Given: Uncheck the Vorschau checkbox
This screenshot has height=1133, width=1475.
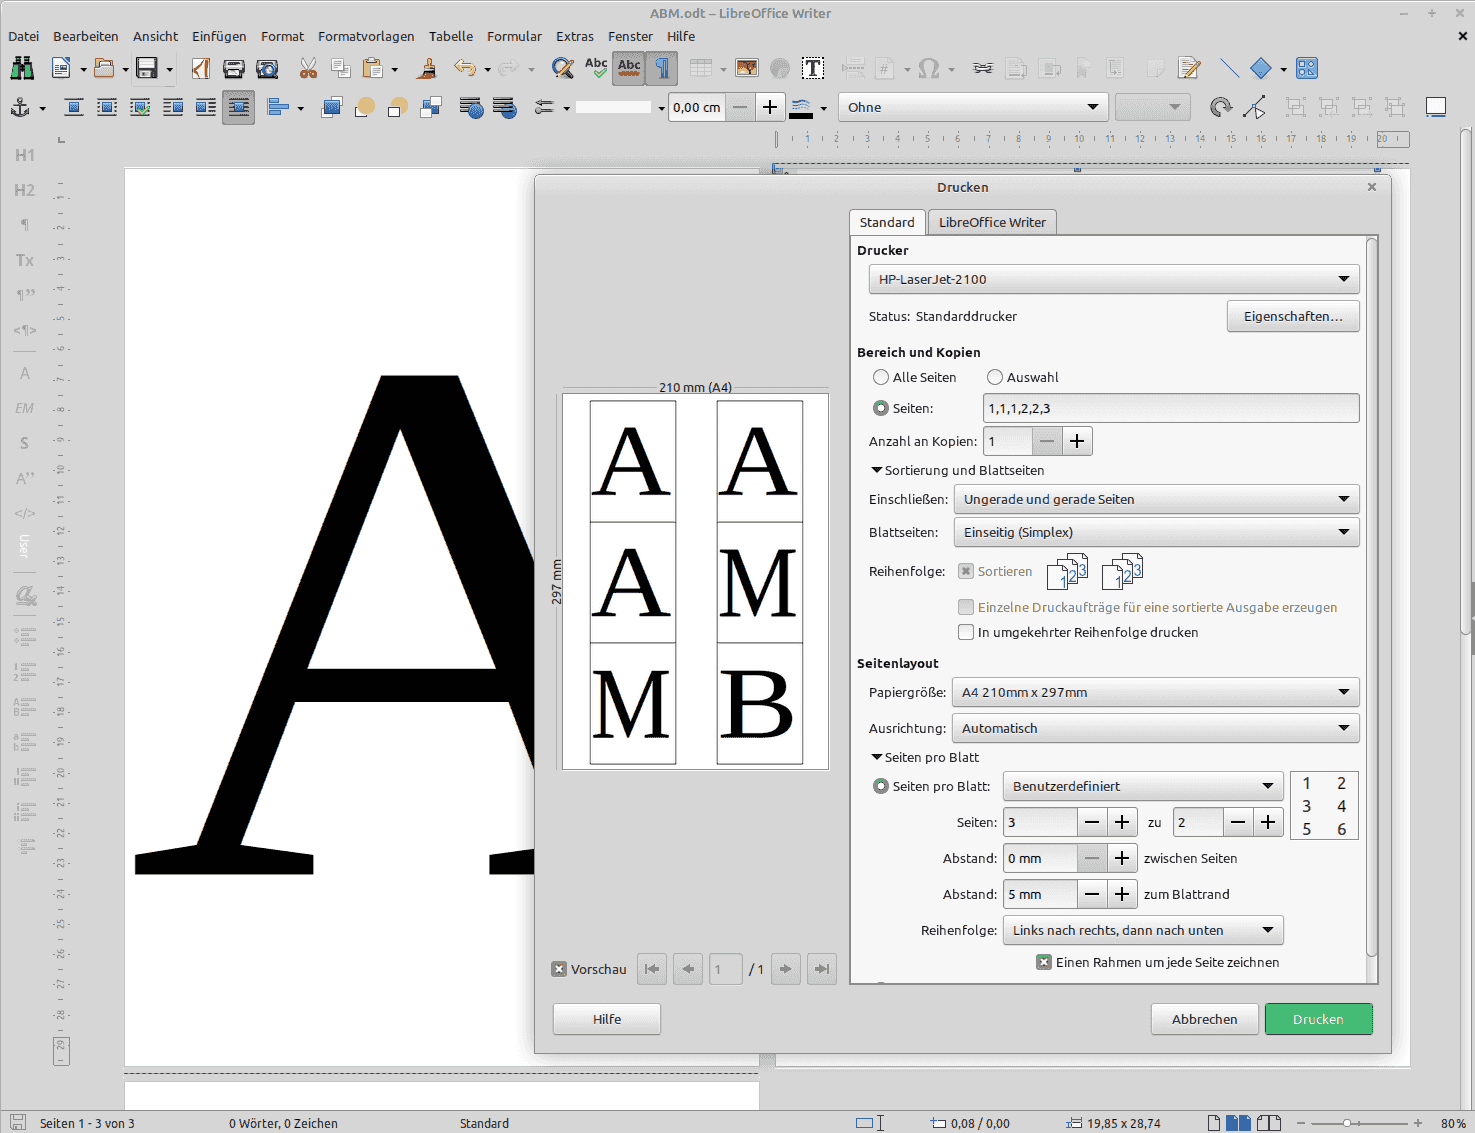Looking at the screenshot, I should [x=559, y=969].
